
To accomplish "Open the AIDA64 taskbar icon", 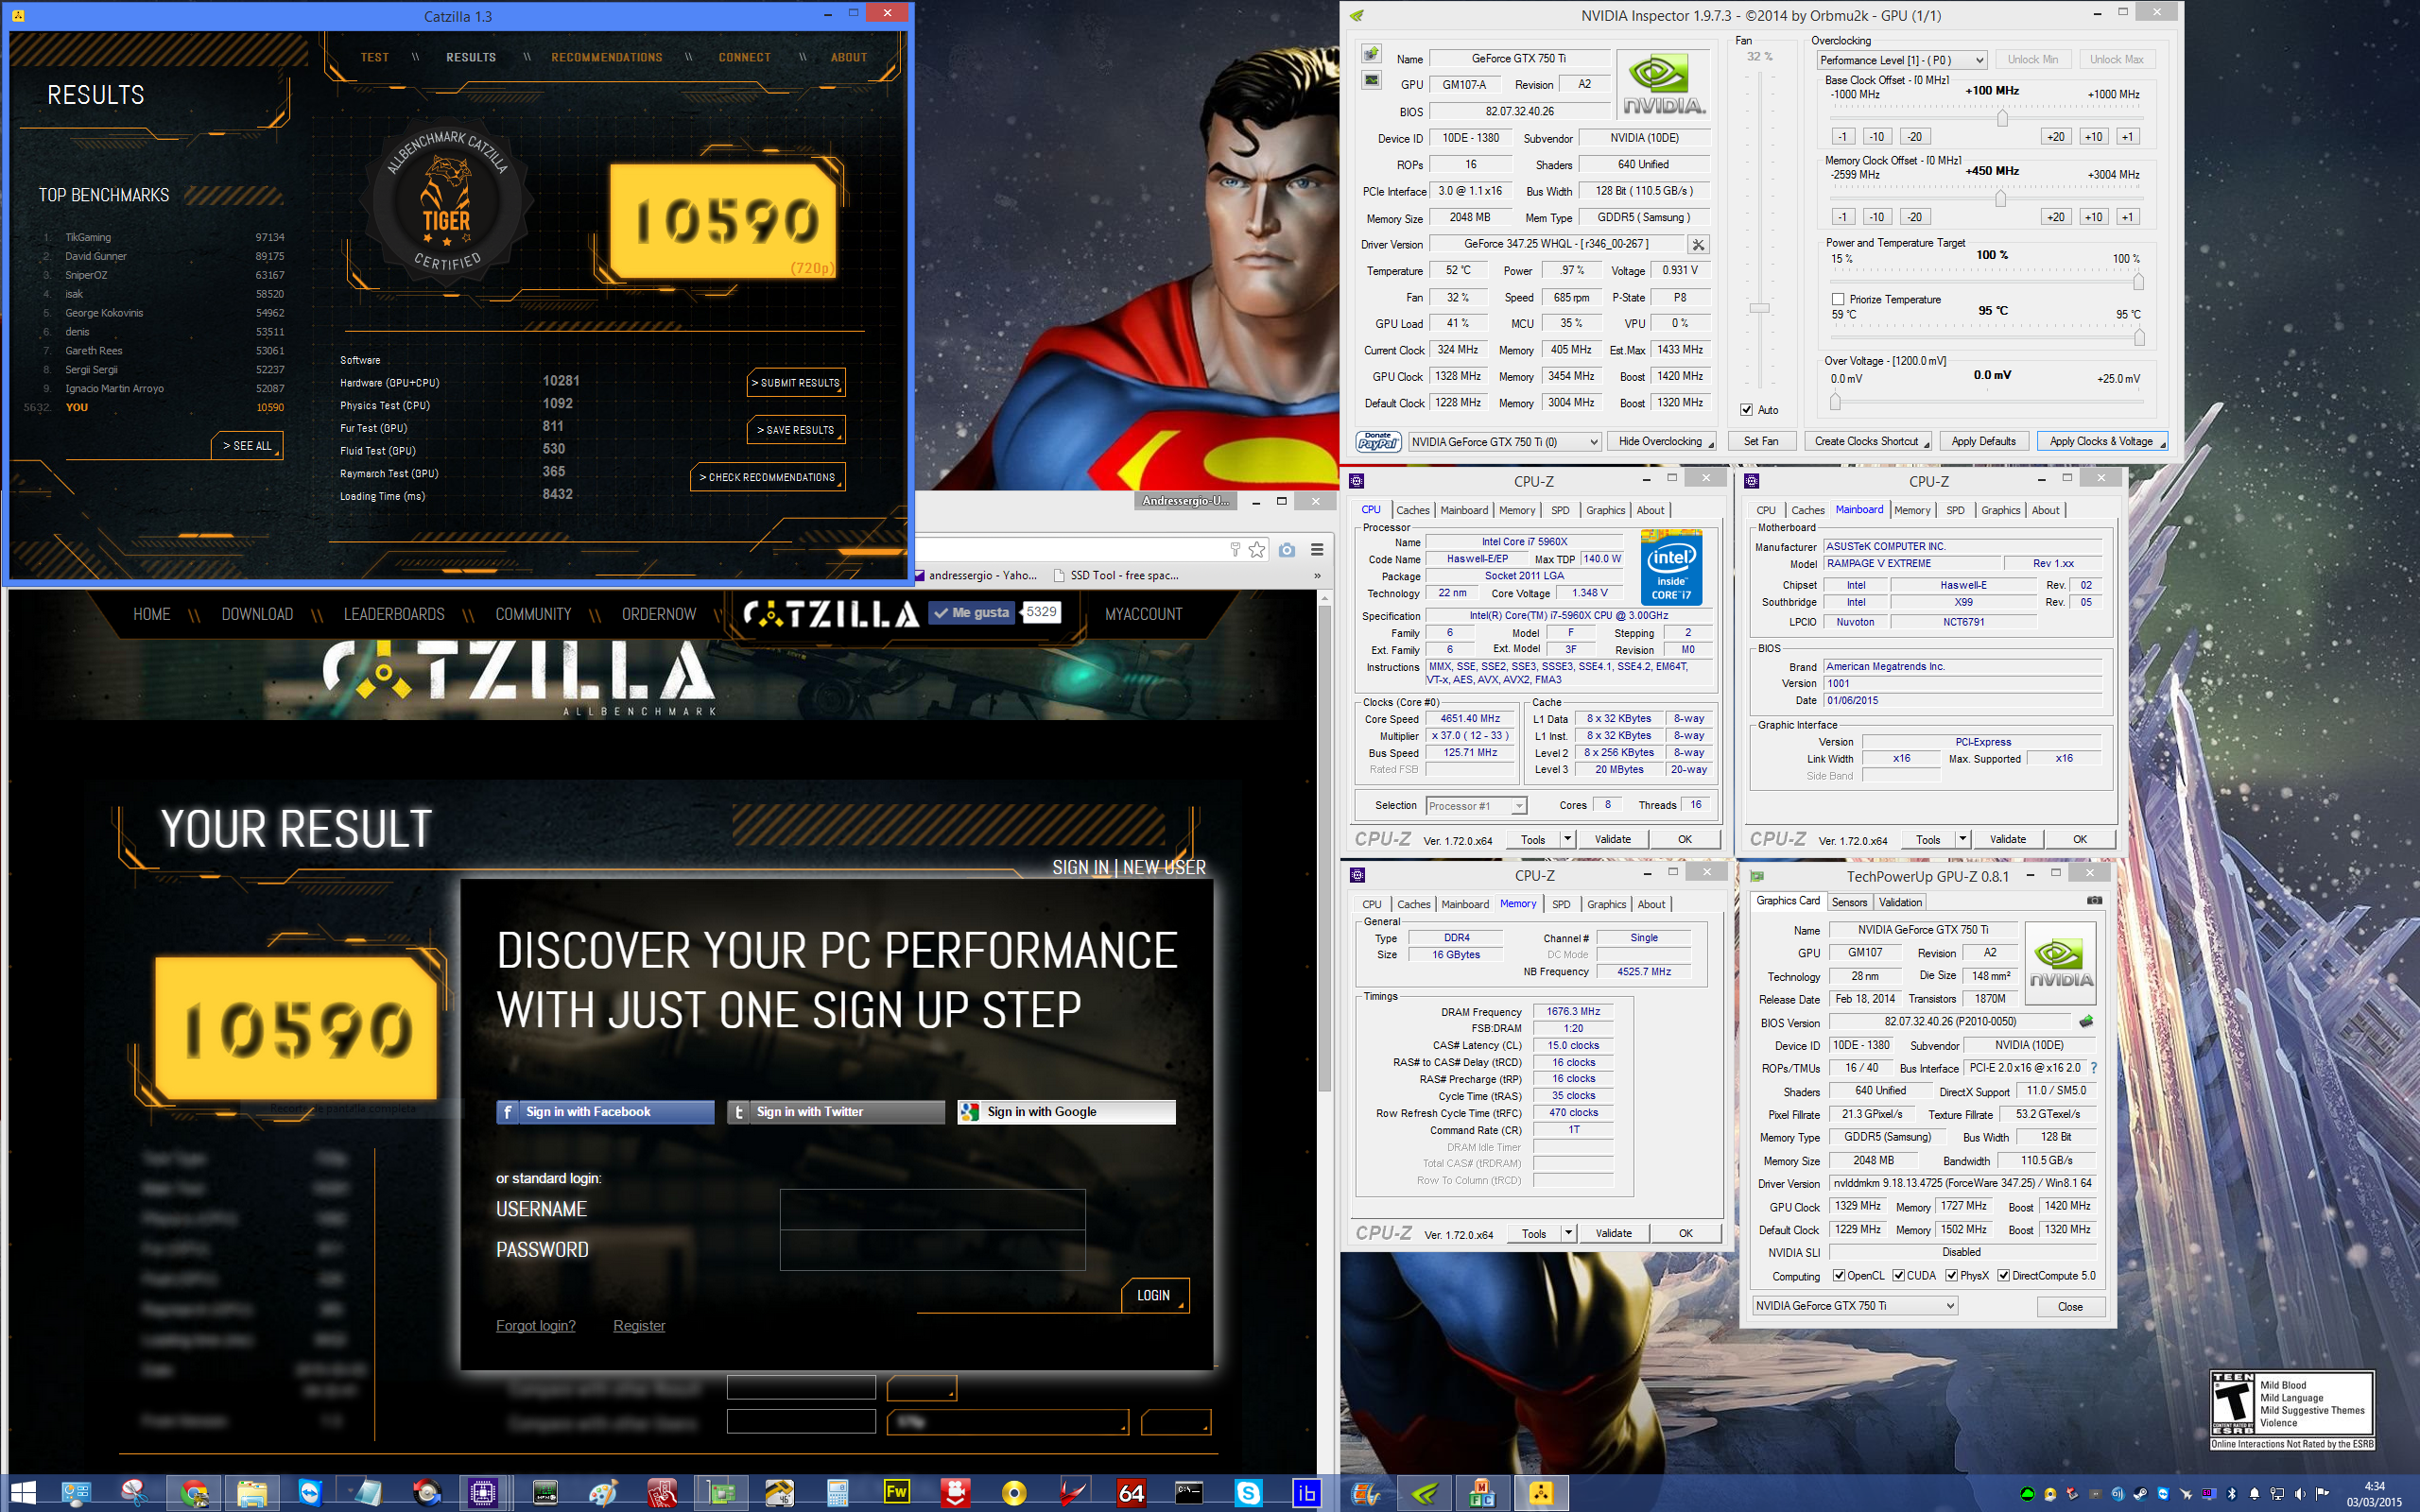I will pos(1131,1493).
